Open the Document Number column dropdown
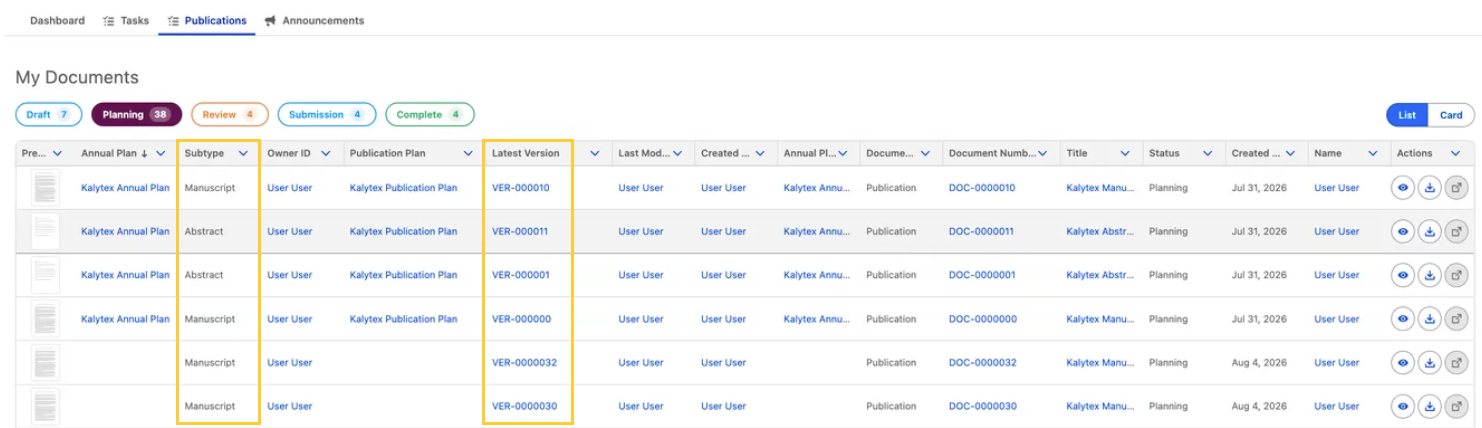Image resolution: width=1482 pixels, height=428 pixels. (1043, 153)
